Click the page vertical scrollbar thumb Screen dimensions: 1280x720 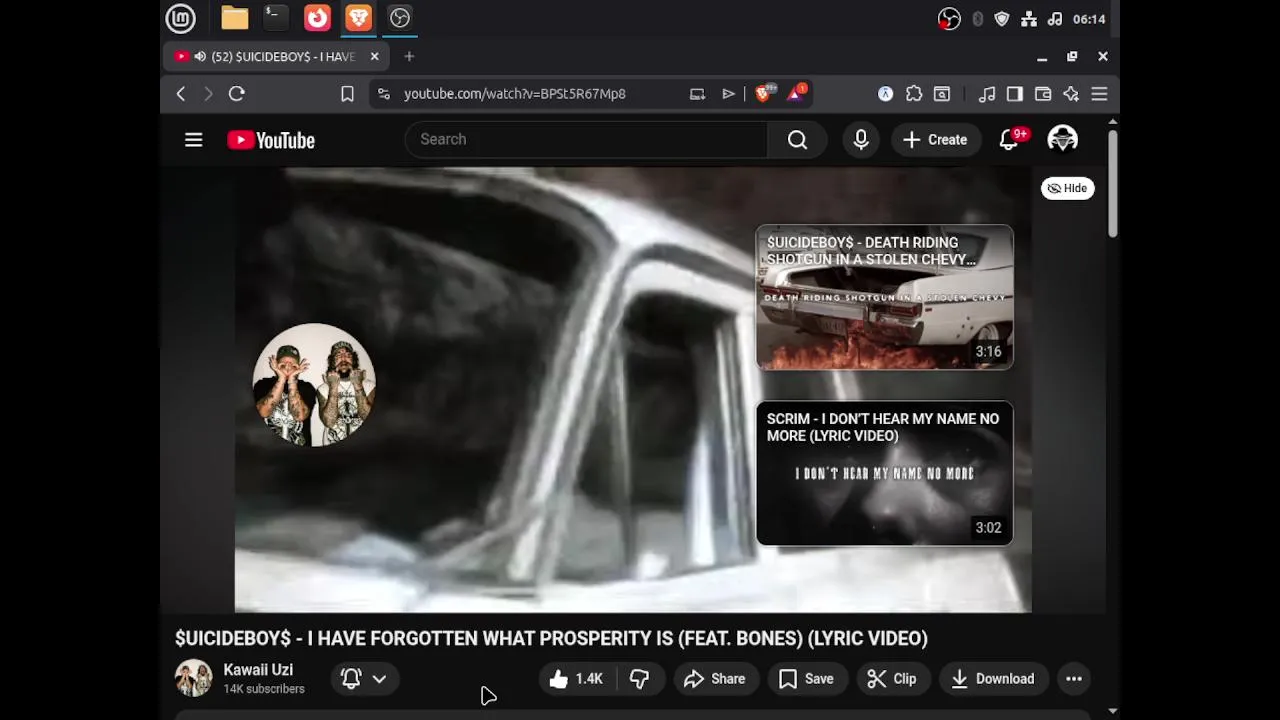1113,184
